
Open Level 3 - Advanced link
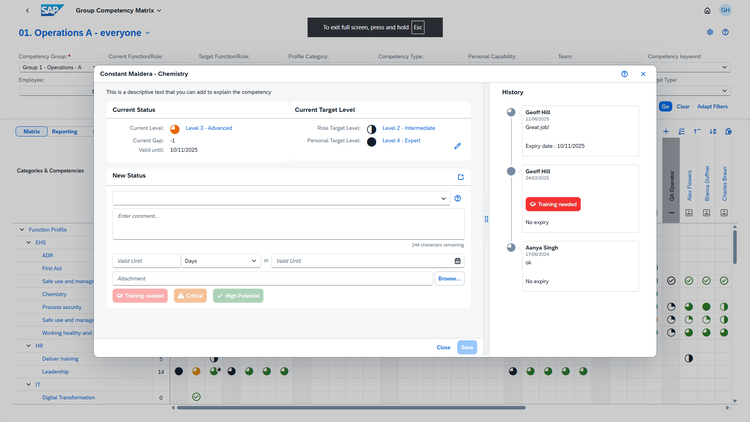pyautogui.click(x=209, y=128)
